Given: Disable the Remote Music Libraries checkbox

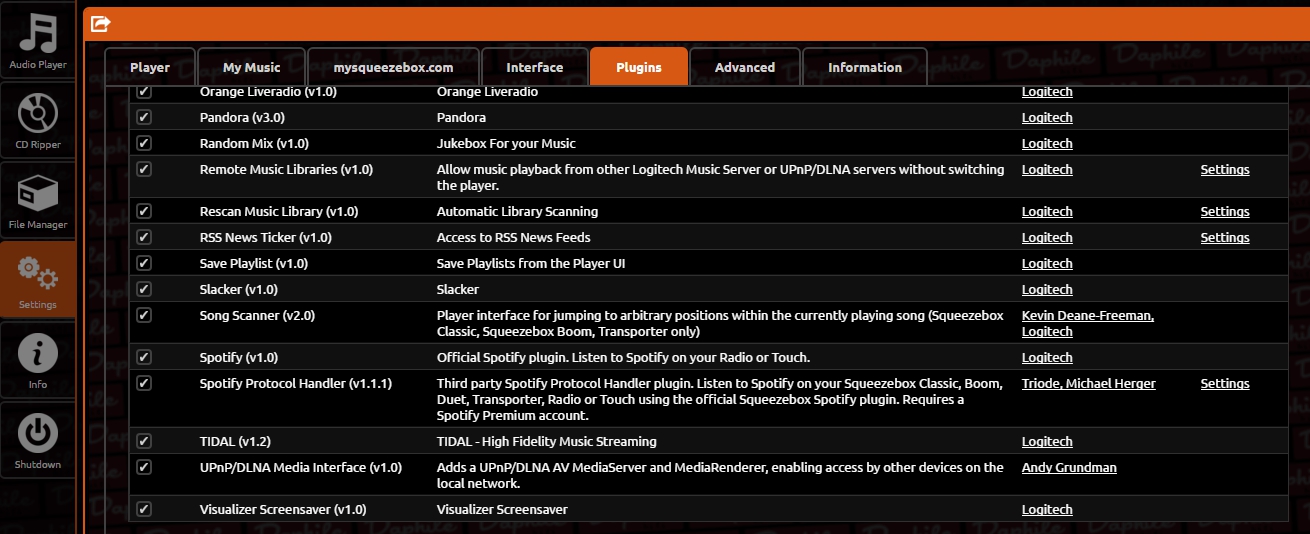Looking at the screenshot, I should click(144, 169).
